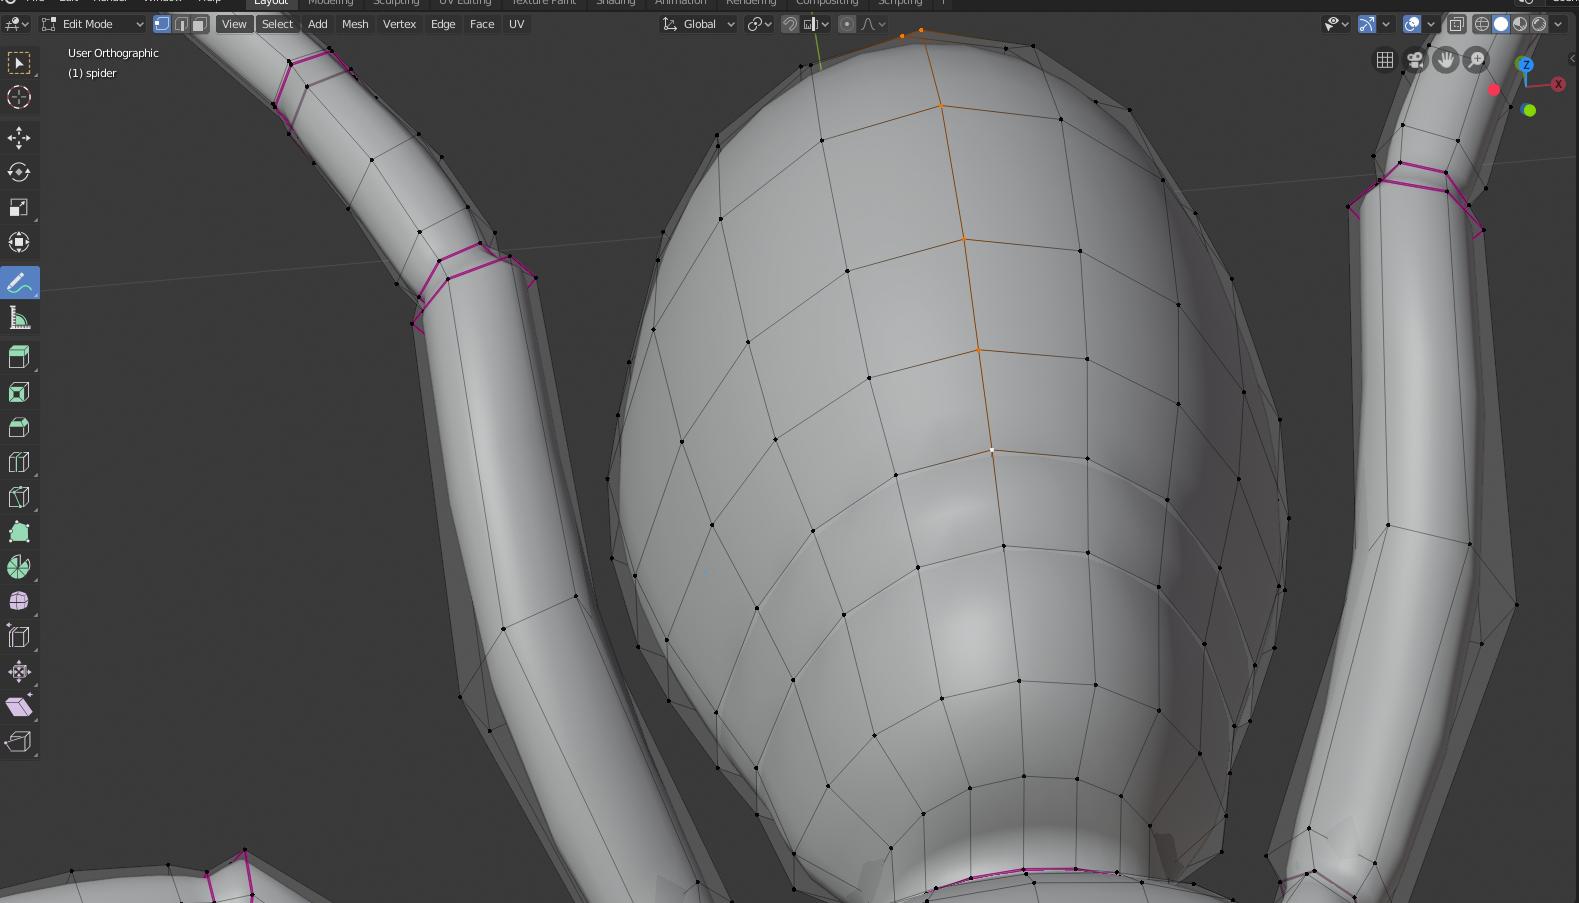This screenshot has width=1579, height=903.
Task: Open viewport selectability and visibility dropdown
Action: (x=1337, y=24)
